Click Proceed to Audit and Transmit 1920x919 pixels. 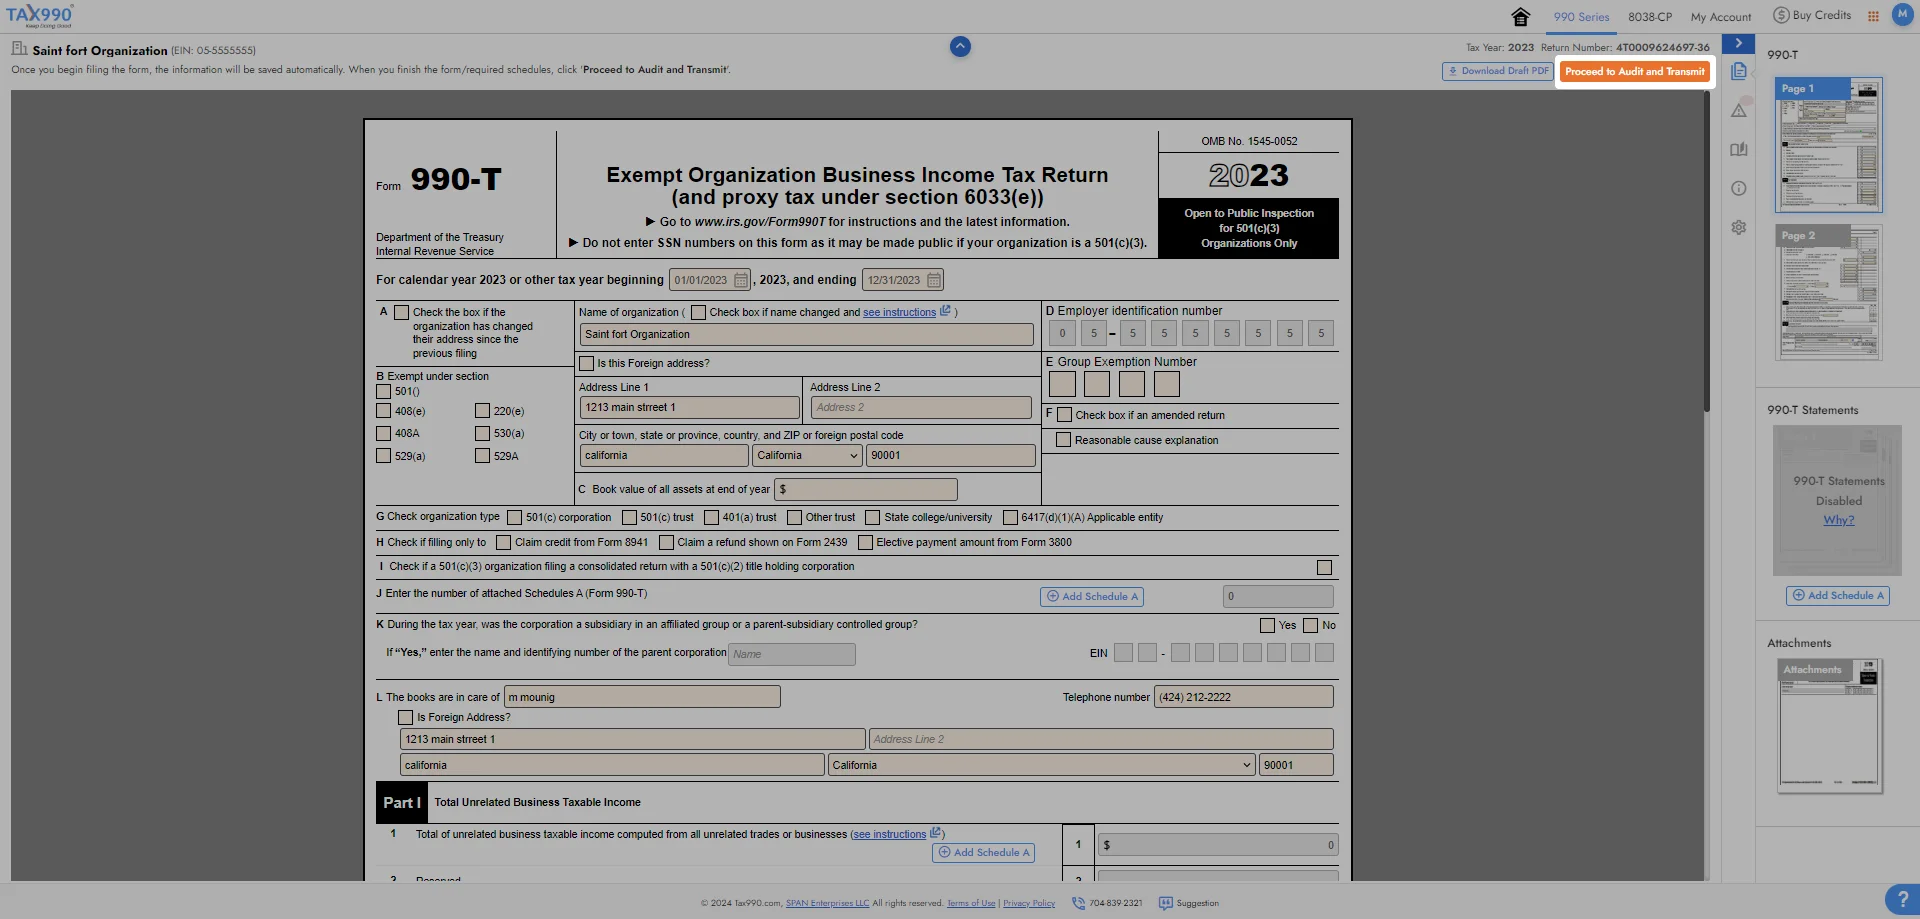coord(1635,71)
